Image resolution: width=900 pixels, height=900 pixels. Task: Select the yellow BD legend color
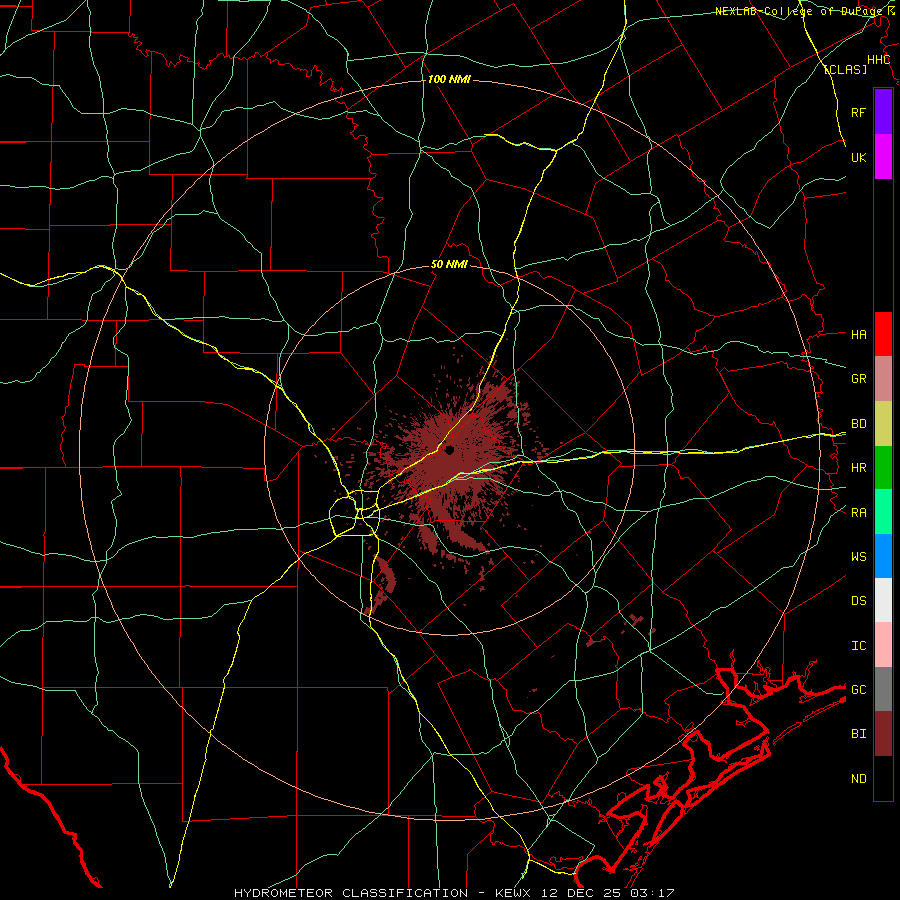coord(883,424)
